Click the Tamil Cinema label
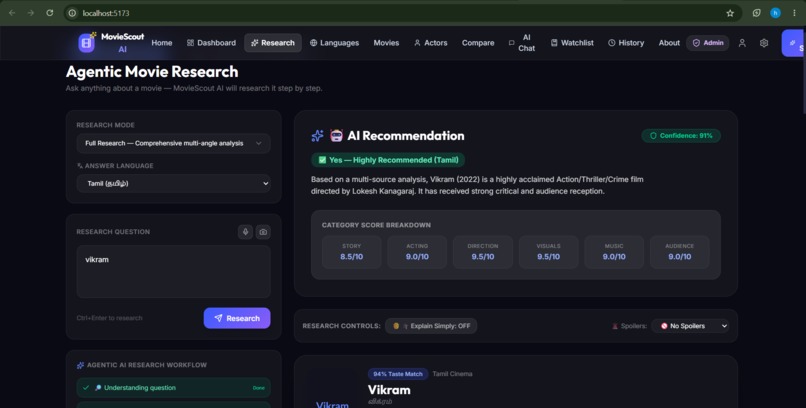This screenshot has width=806, height=408. tap(452, 374)
